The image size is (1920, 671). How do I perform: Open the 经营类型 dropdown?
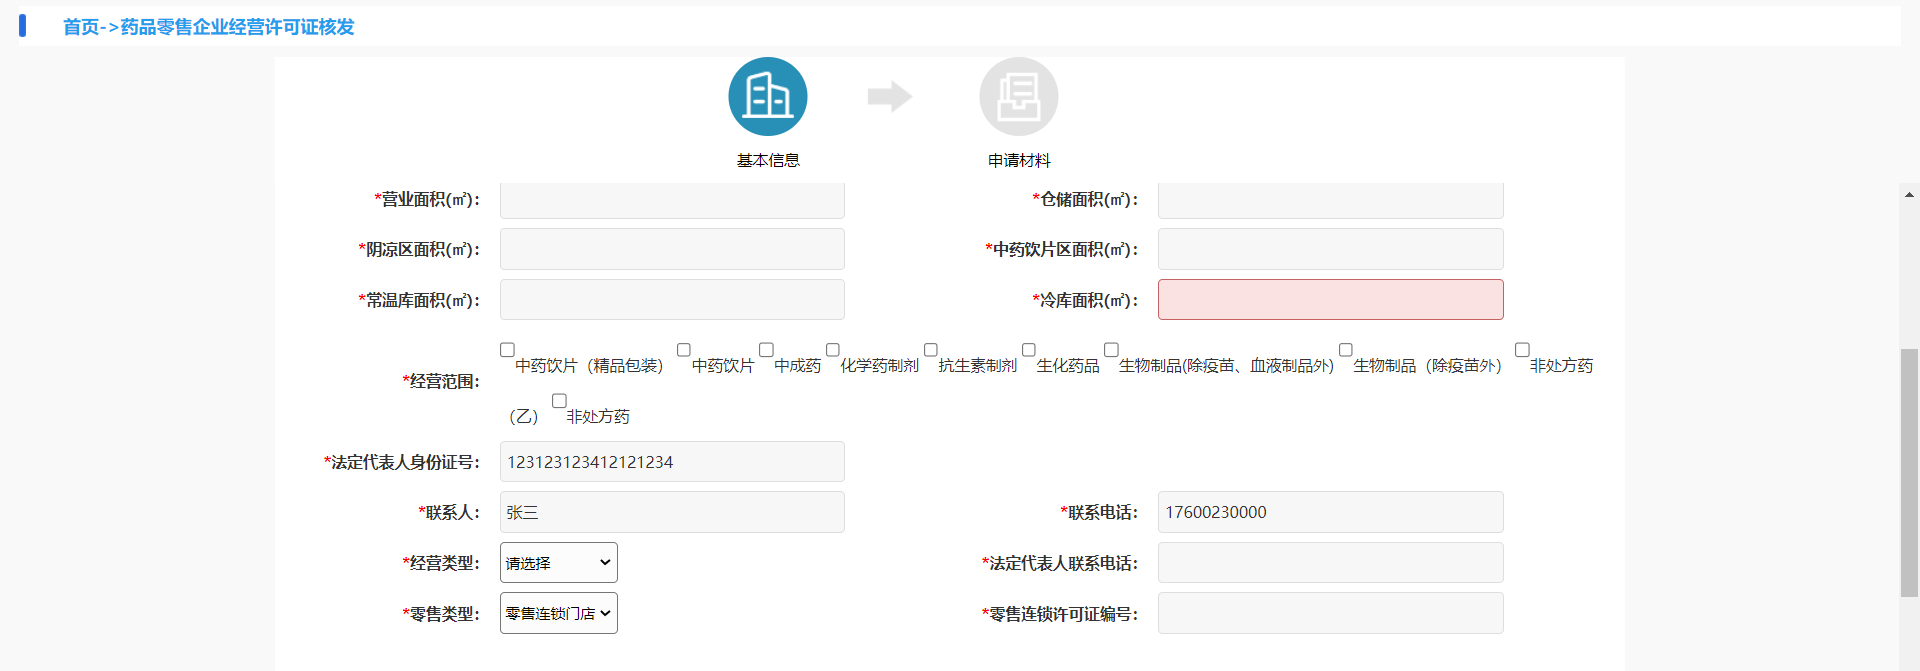(x=558, y=563)
